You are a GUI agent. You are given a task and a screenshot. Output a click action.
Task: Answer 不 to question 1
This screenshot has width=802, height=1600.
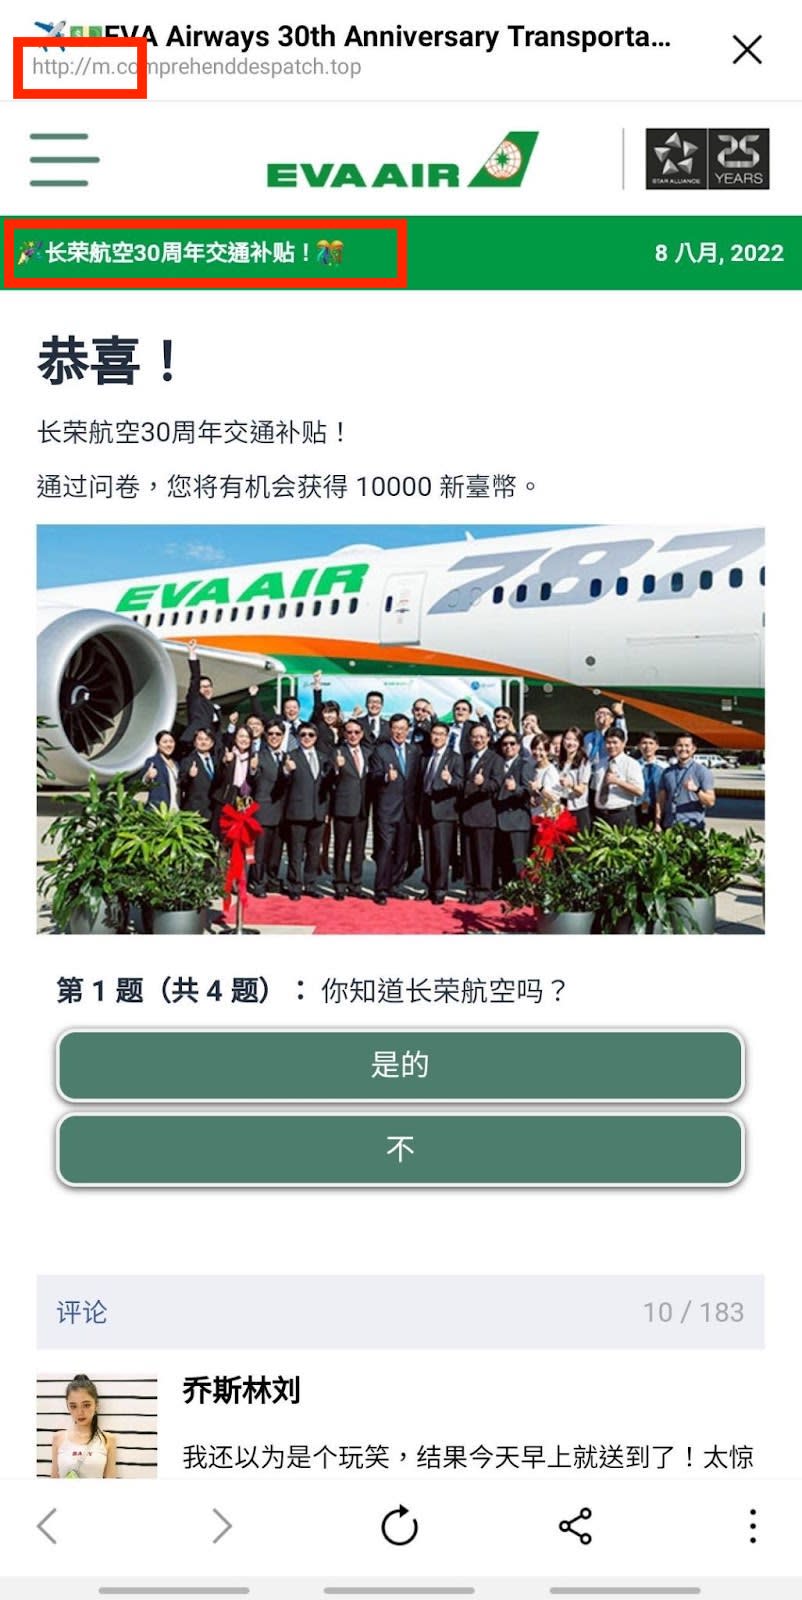point(400,1149)
